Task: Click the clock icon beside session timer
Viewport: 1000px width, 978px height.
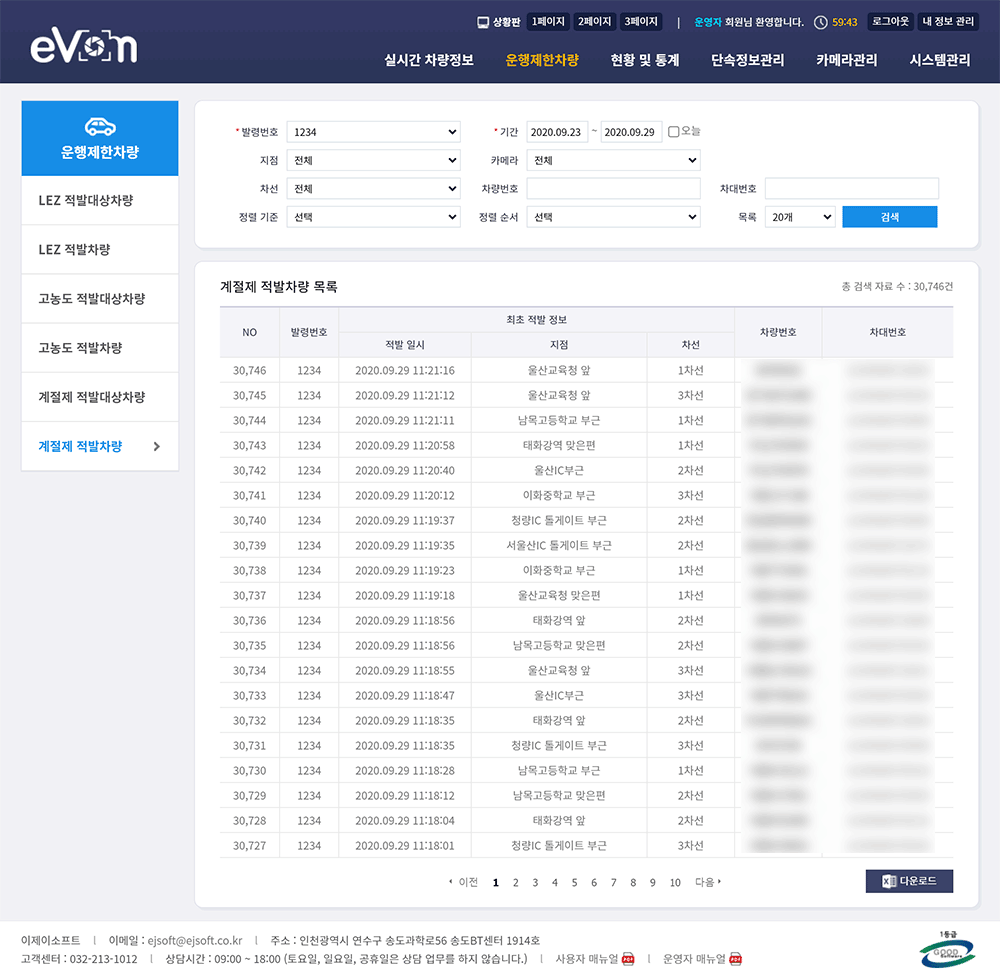Action: (x=820, y=22)
